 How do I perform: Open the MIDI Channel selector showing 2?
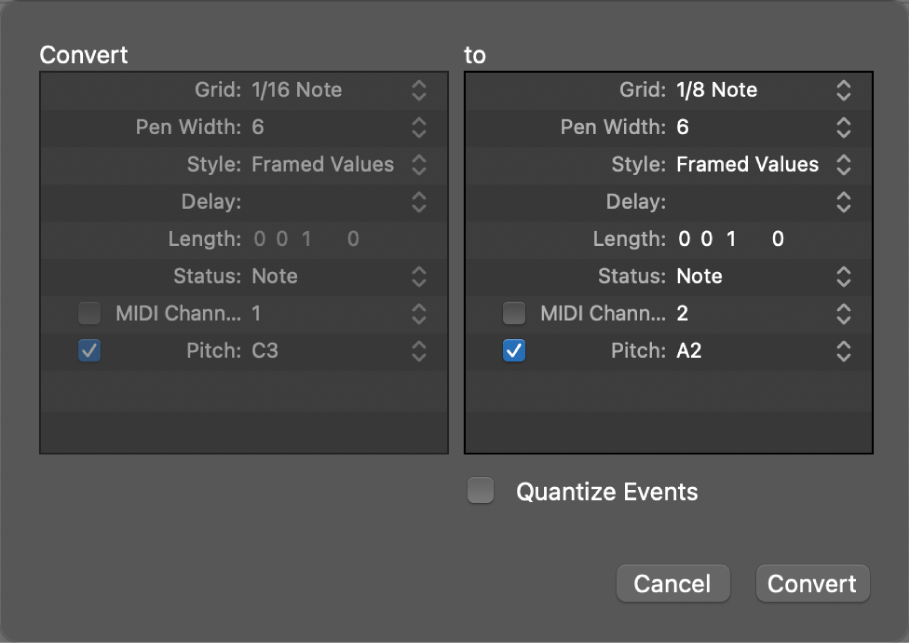(x=843, y=313)
